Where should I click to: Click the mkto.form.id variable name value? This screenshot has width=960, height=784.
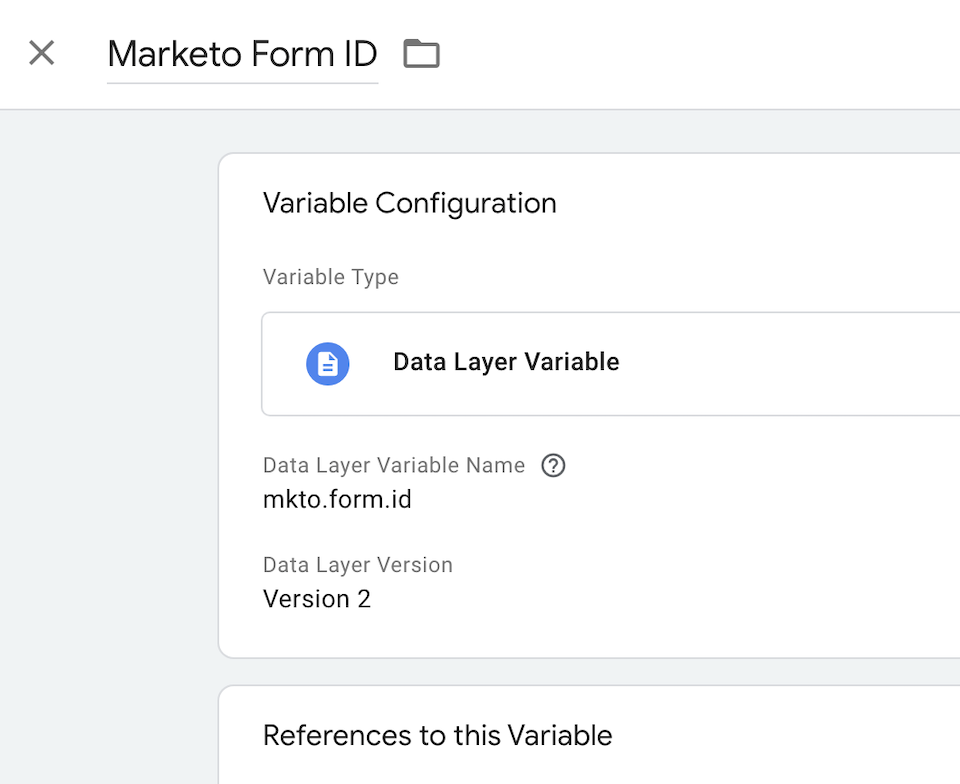pos(337,499)
